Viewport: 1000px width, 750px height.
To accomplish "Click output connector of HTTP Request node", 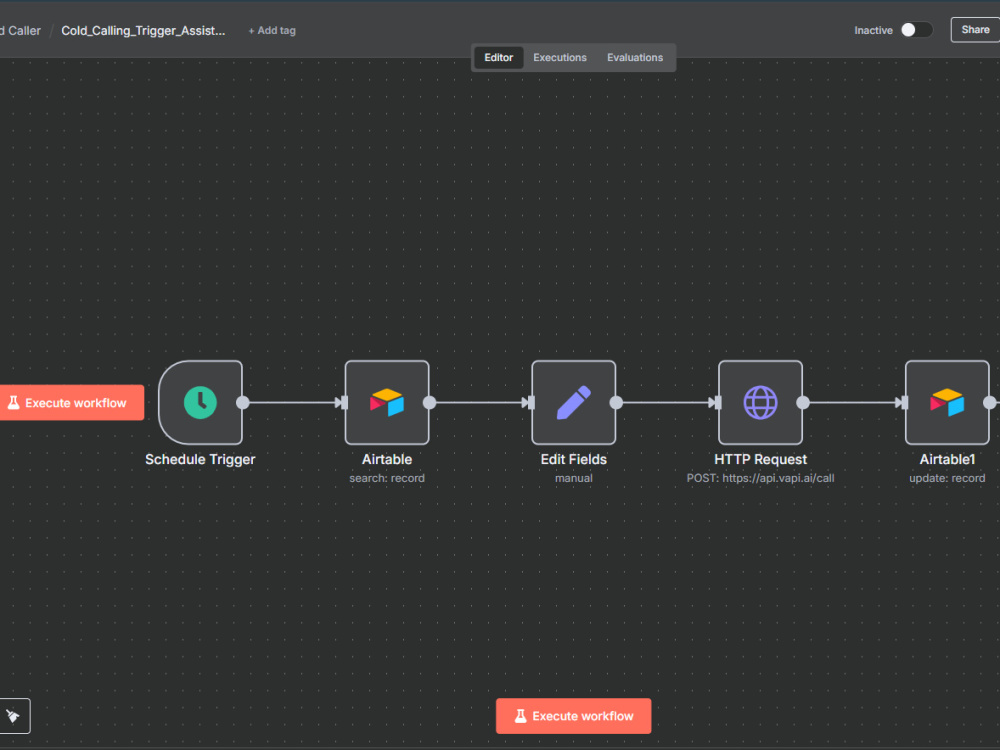I will 803,402.
